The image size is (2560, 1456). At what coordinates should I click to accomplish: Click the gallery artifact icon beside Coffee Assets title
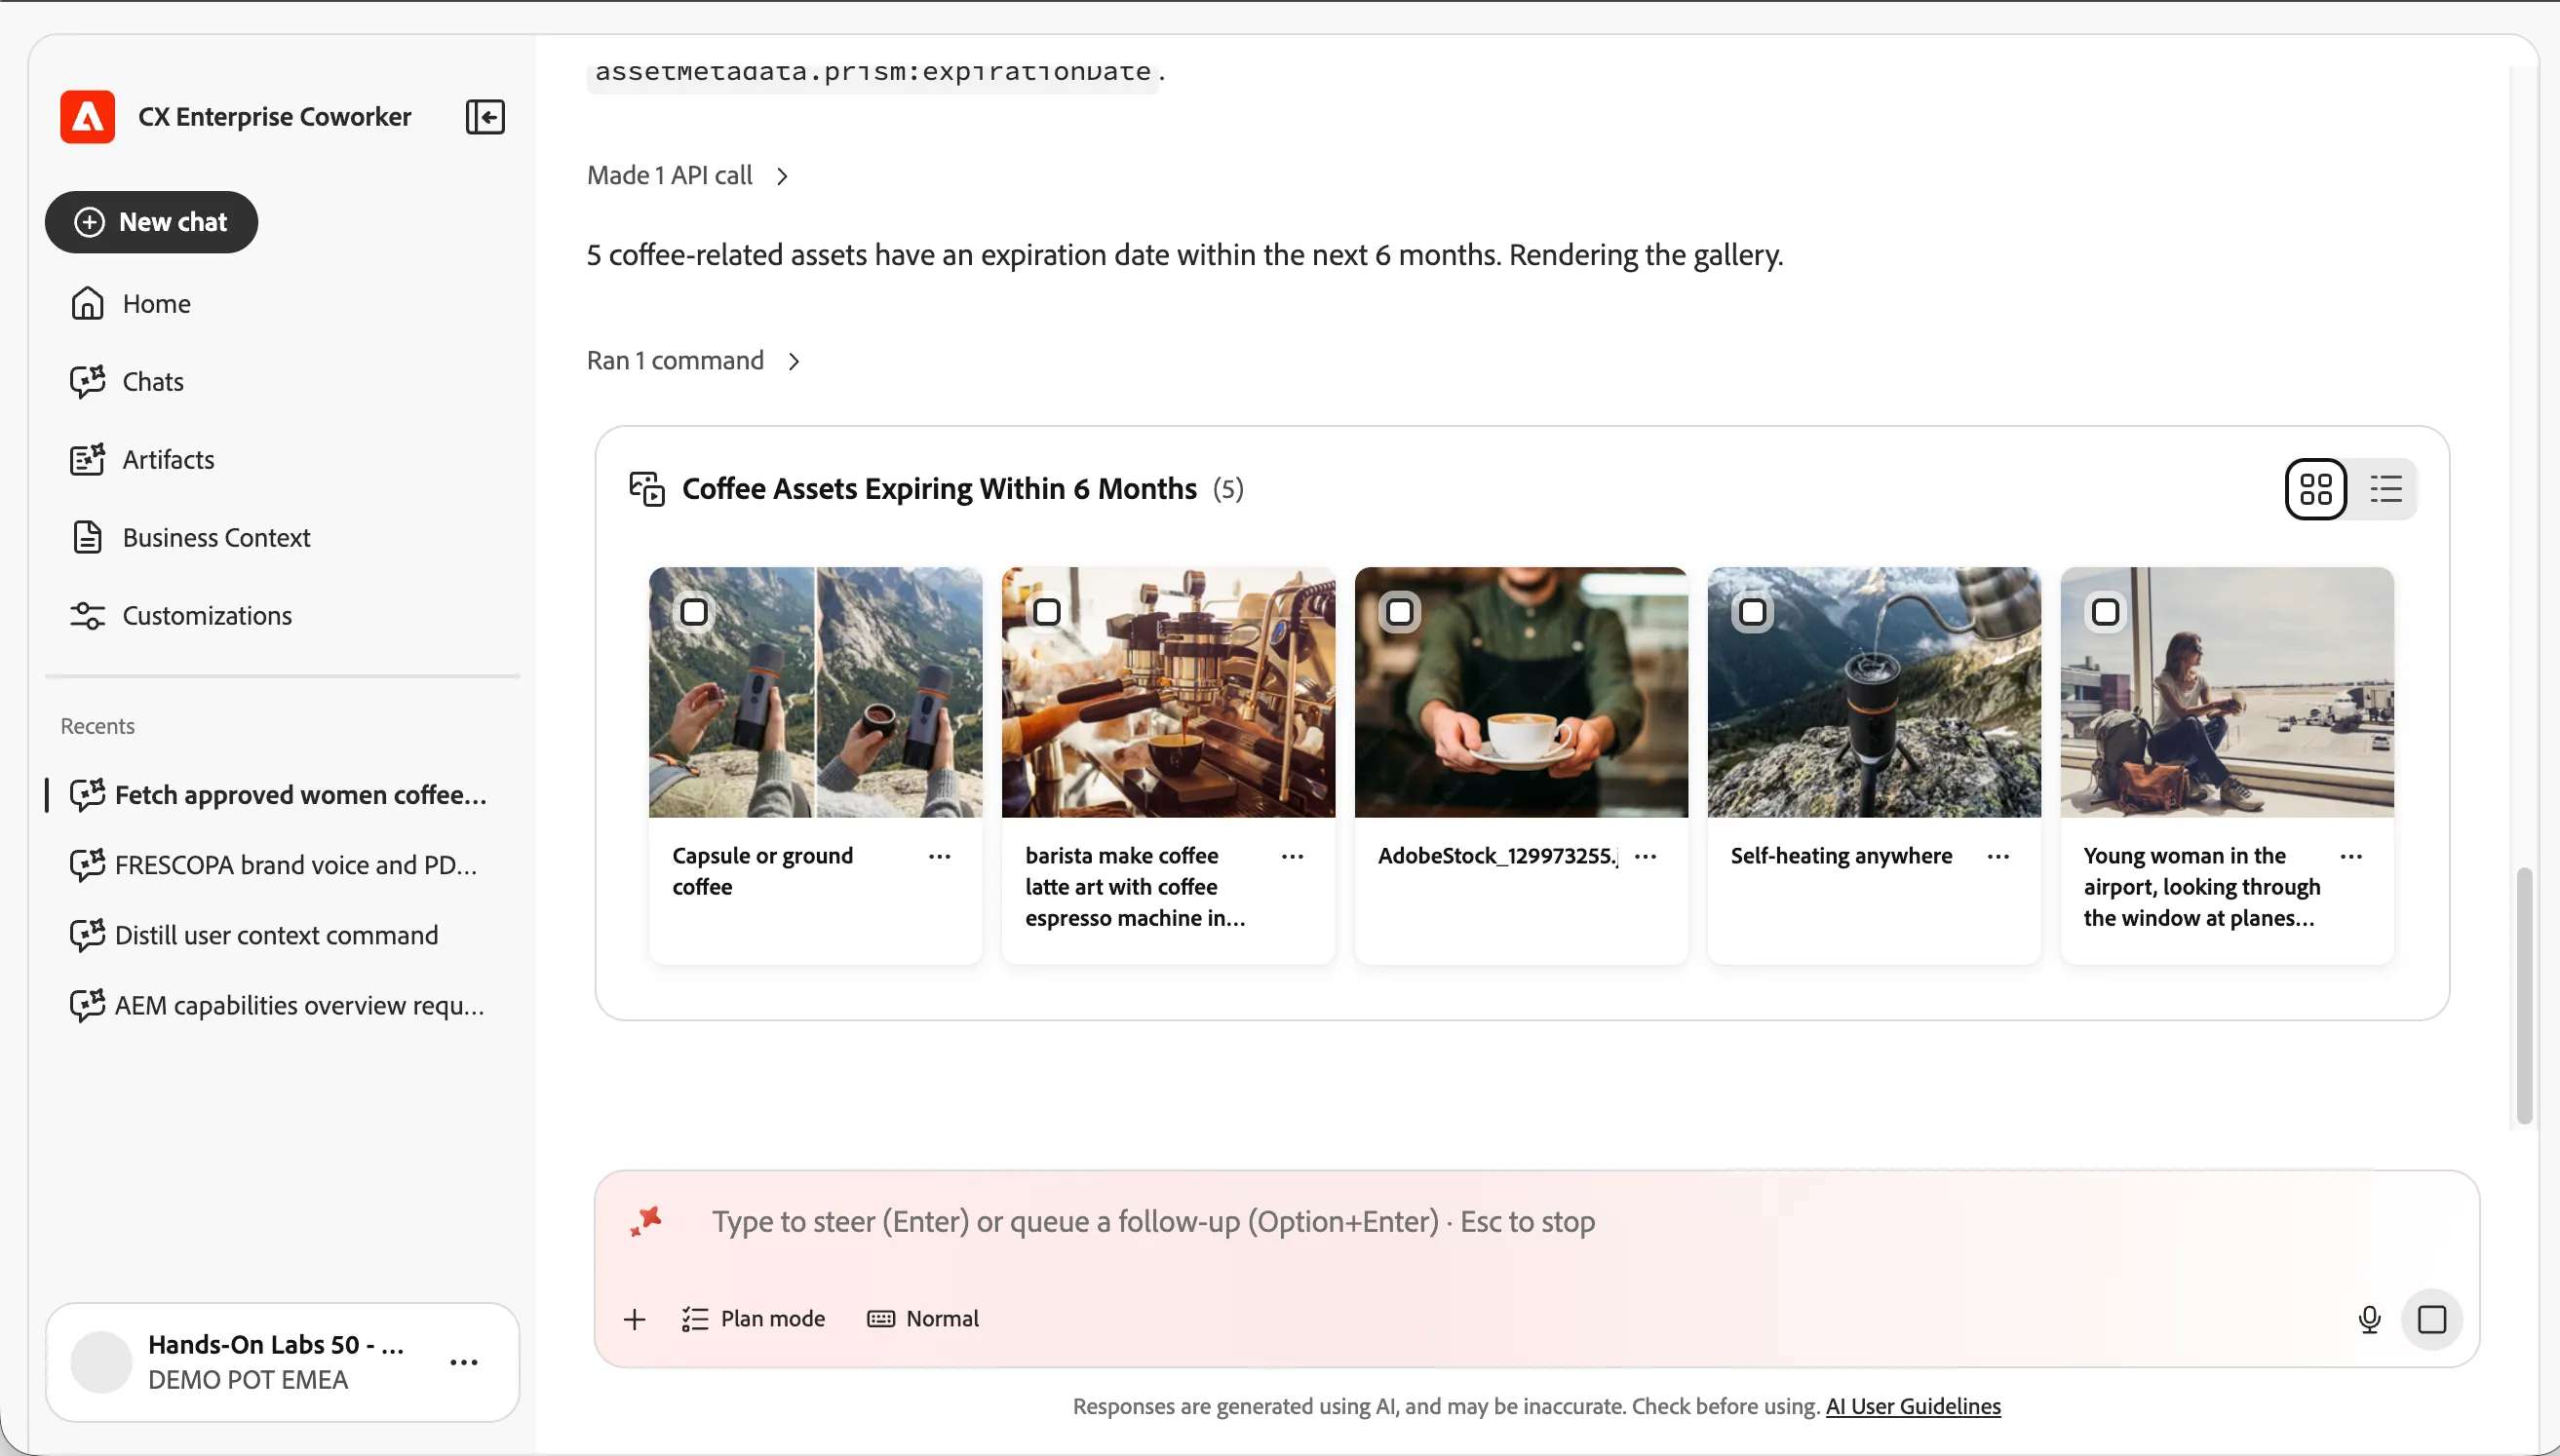(x=647, y=489)
